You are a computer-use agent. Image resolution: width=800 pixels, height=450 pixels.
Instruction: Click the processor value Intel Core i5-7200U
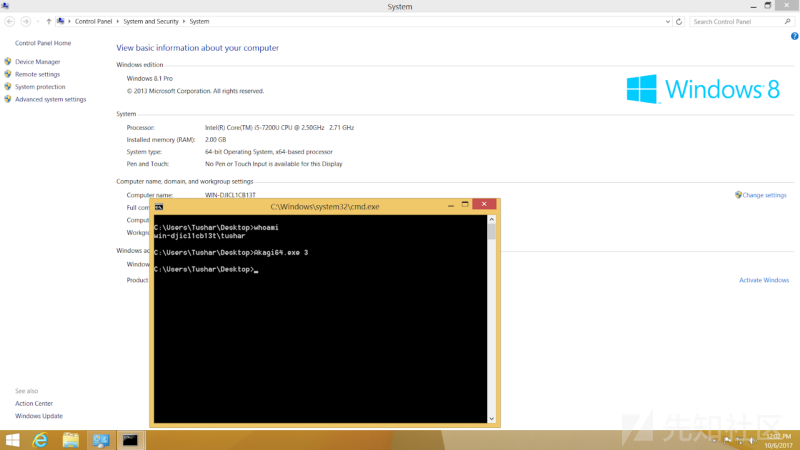(280, 128)
